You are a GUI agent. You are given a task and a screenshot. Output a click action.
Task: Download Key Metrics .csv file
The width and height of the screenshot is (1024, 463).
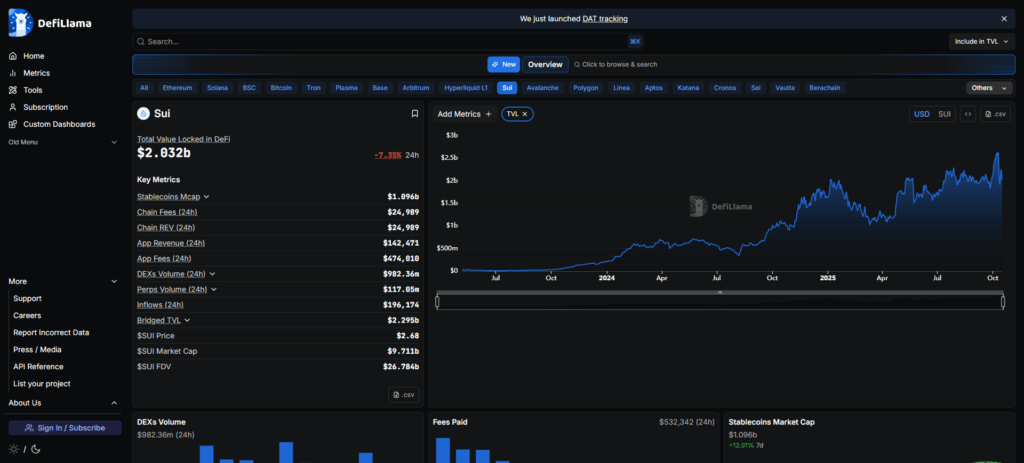click(402, 395)
